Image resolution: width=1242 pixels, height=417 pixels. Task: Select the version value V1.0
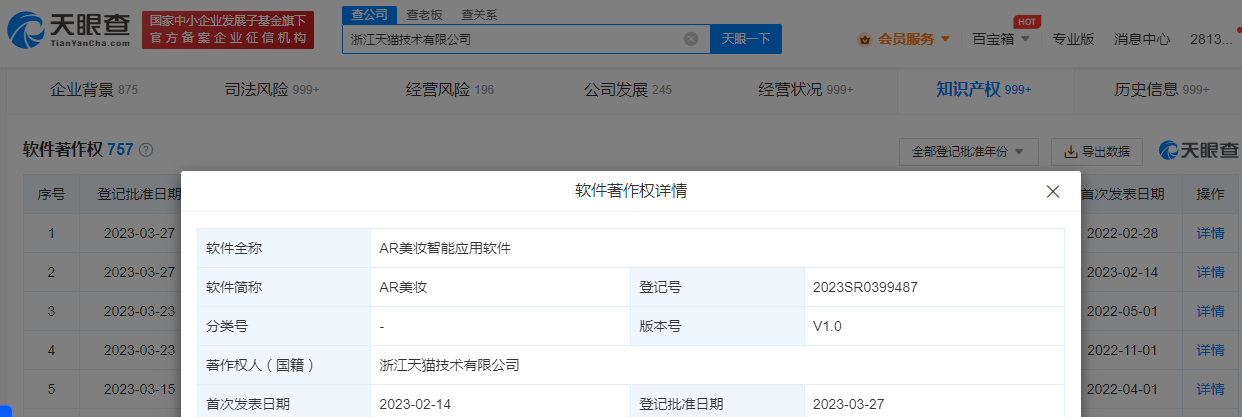point(829,326)
